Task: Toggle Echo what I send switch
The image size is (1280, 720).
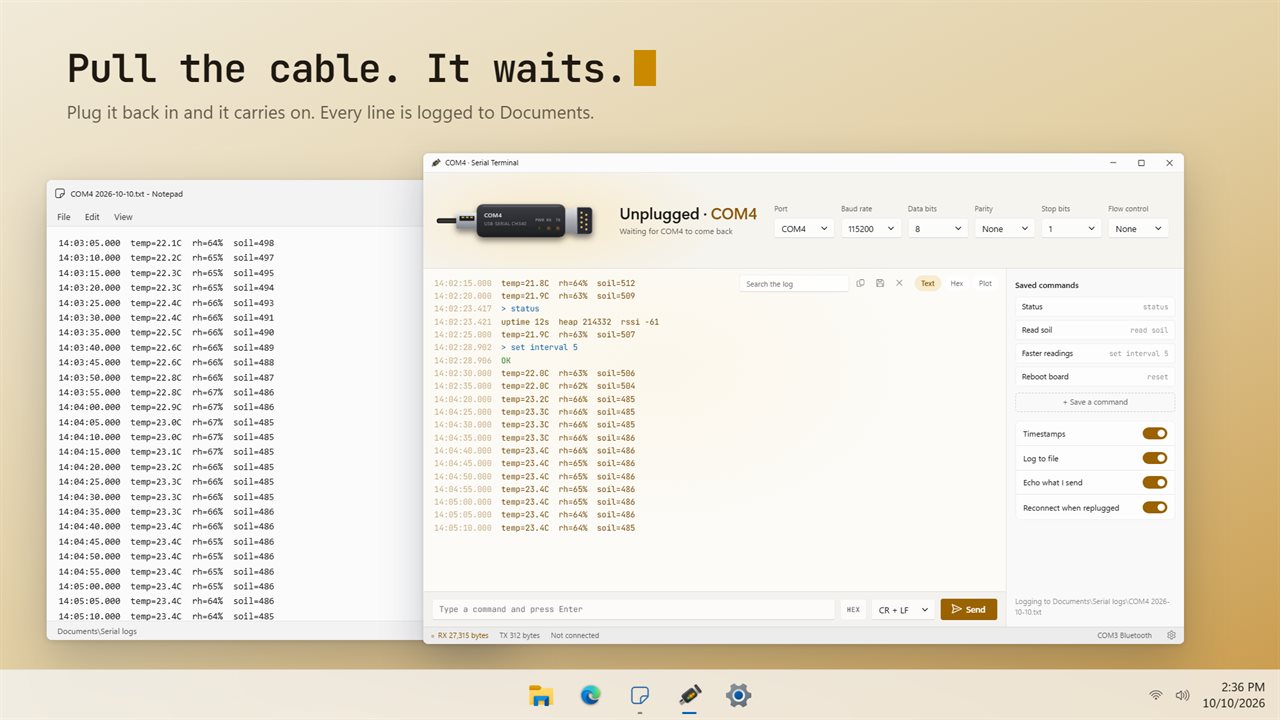Action: [1155, 482]
